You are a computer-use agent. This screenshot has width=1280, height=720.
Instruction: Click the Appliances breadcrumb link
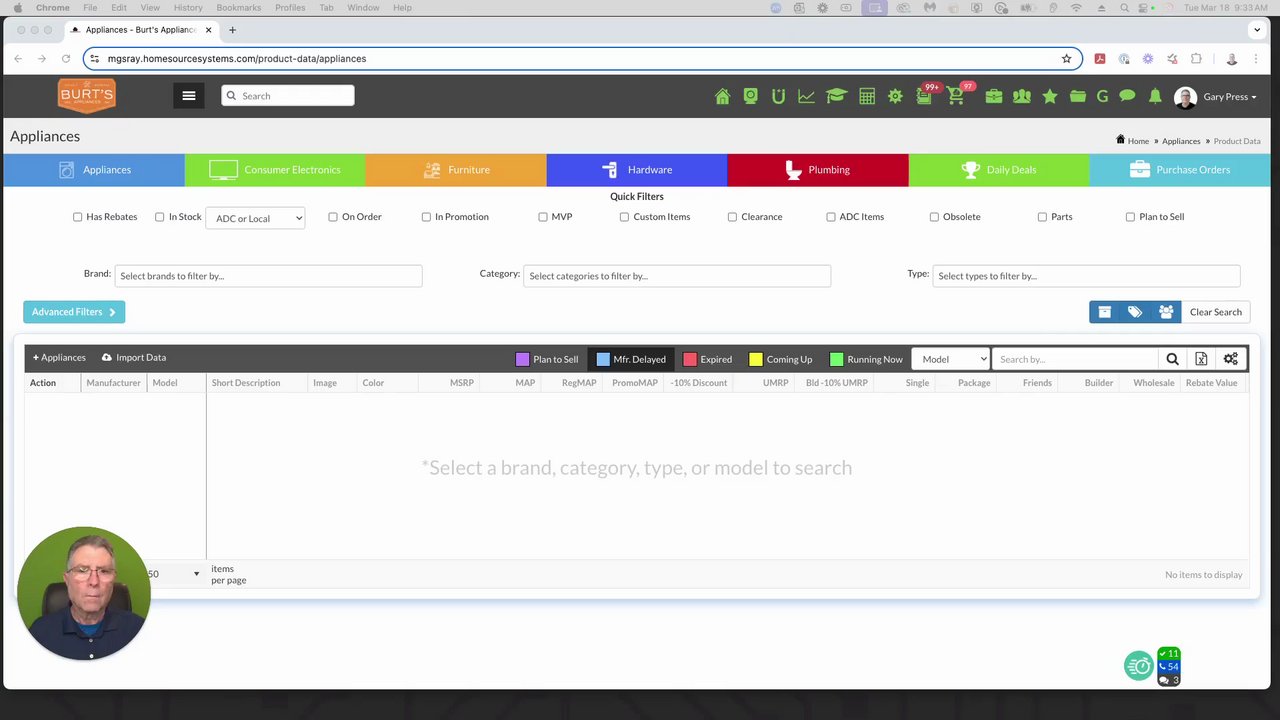(x=1181, y=141)
